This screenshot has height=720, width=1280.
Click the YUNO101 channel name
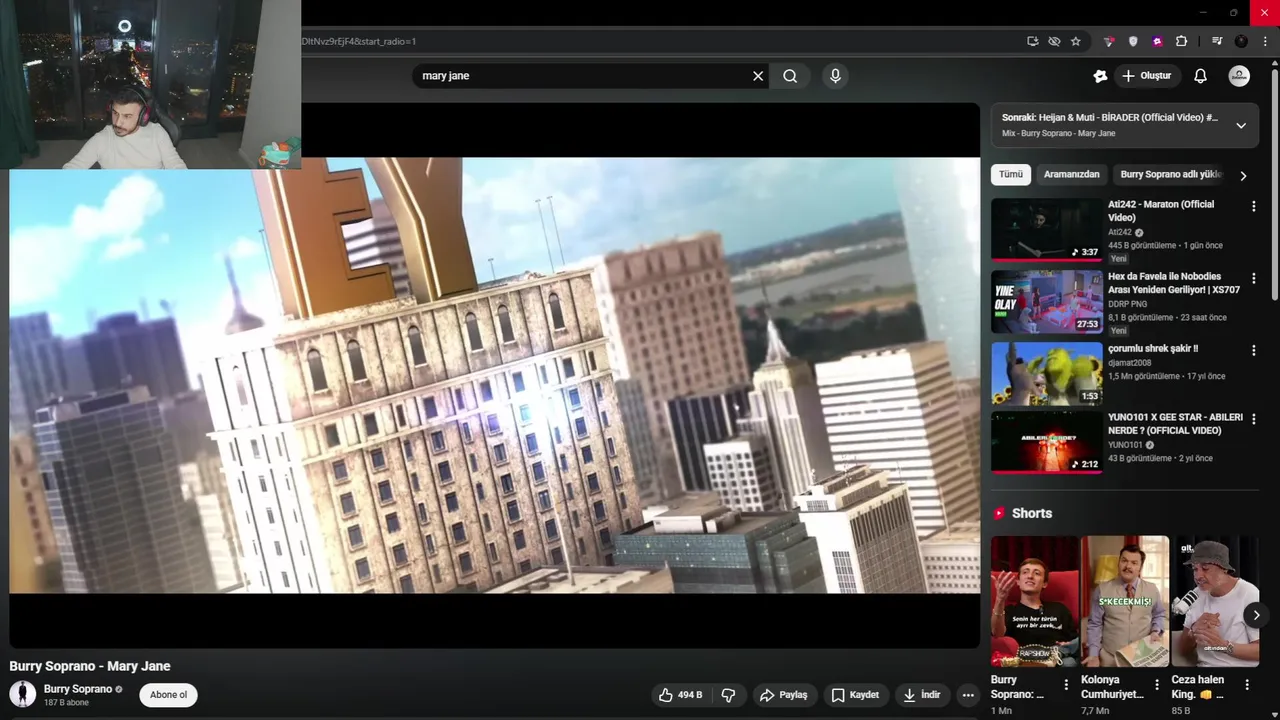click(x=1125, y=445)
